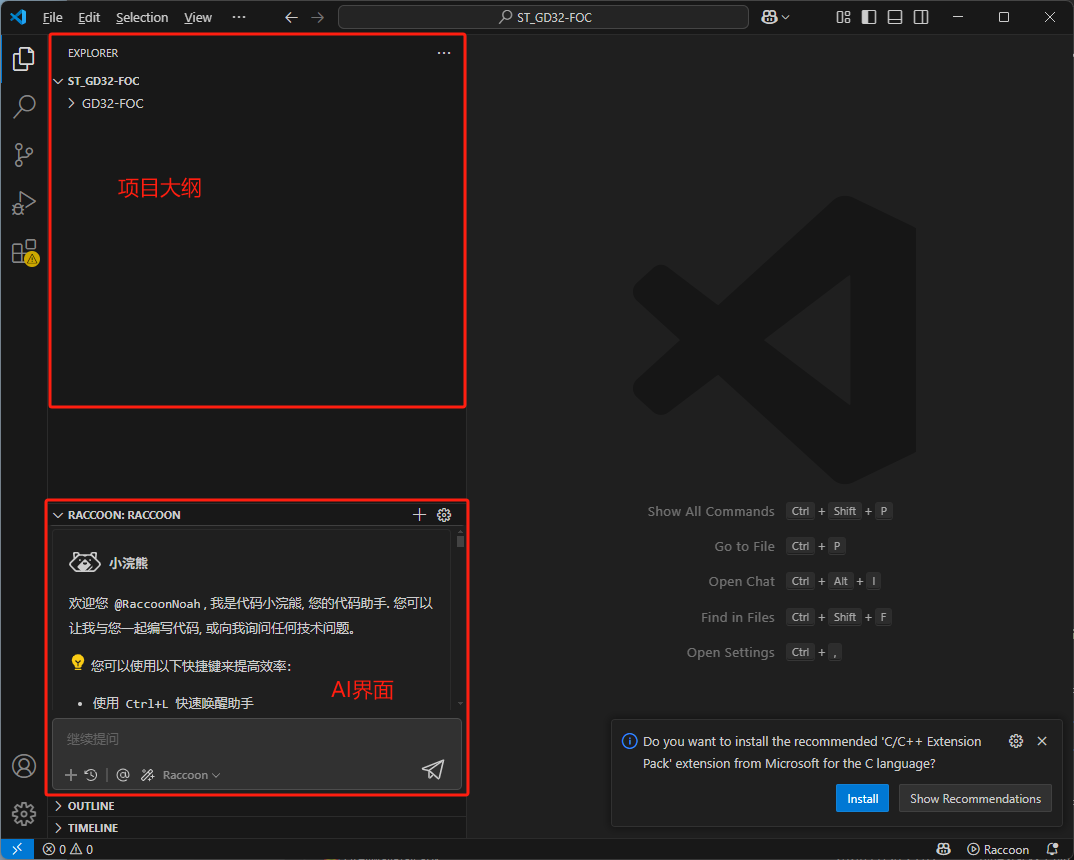Open the Run and Debug view
This screenshot has height=860, width=1074.
(x=23, y=204)
